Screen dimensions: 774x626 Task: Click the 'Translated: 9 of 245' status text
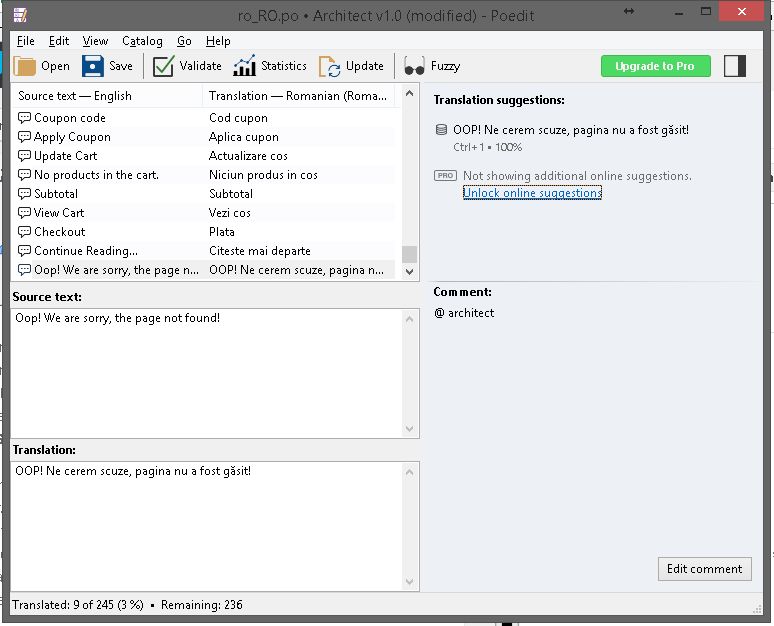click(78, 605)
